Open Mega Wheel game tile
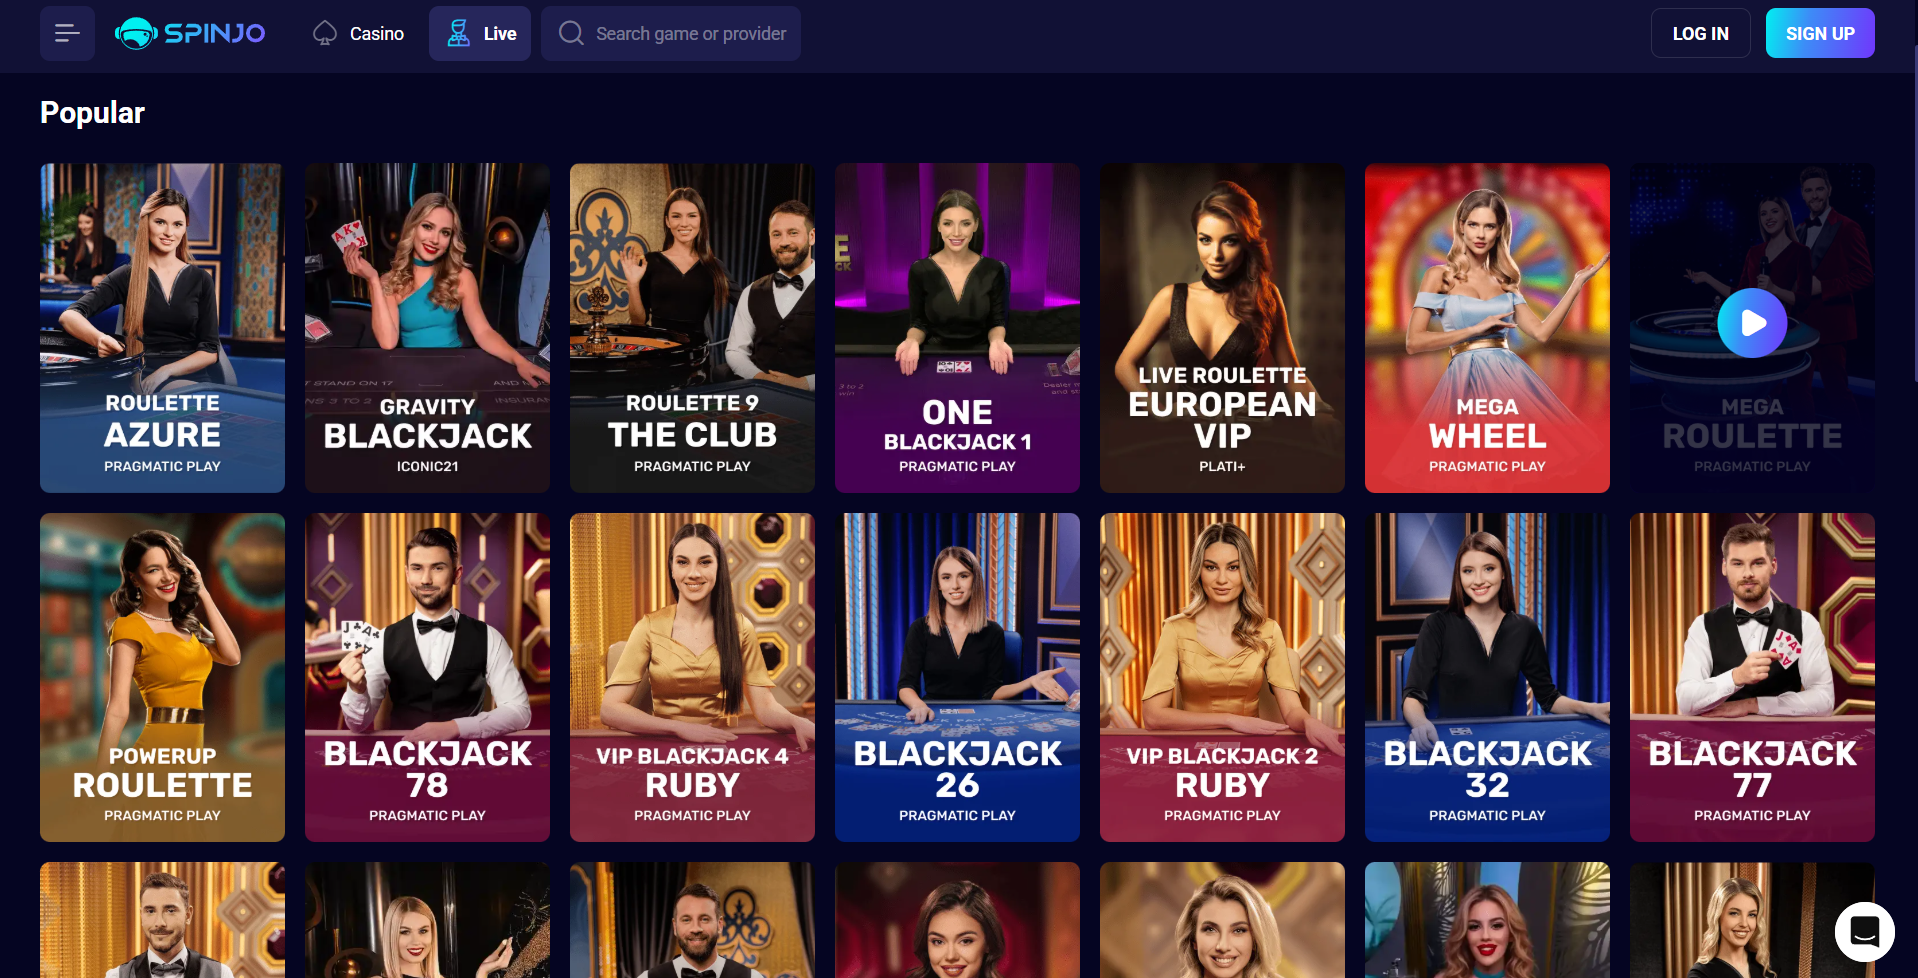This screenshot has height=978, width=1918. tap(1487, 328)
